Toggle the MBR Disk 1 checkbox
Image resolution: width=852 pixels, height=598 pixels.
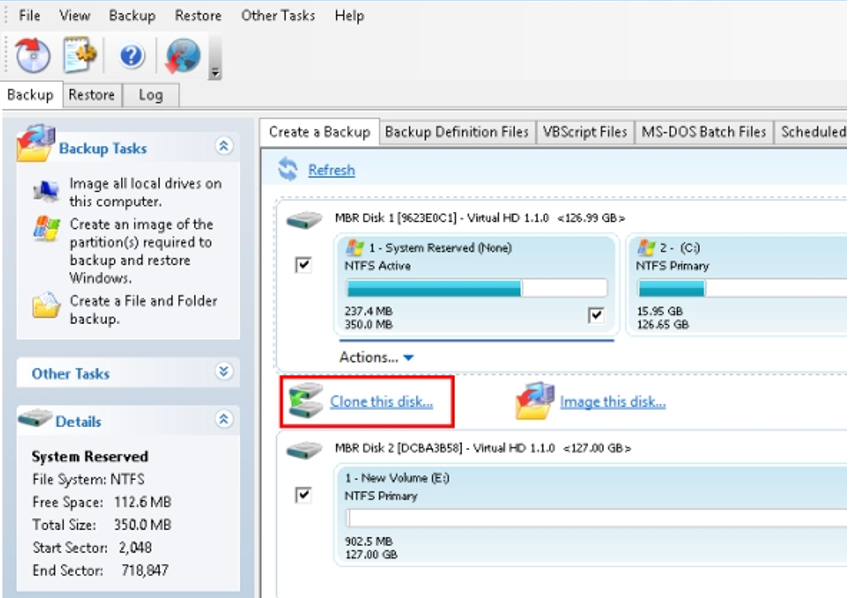(303, 265)
